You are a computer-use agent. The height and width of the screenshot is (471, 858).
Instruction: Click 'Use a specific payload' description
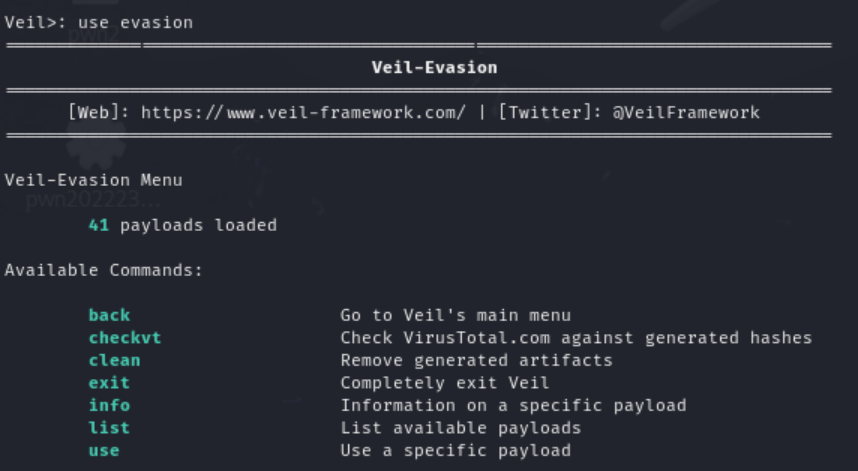tap(456, 450)
